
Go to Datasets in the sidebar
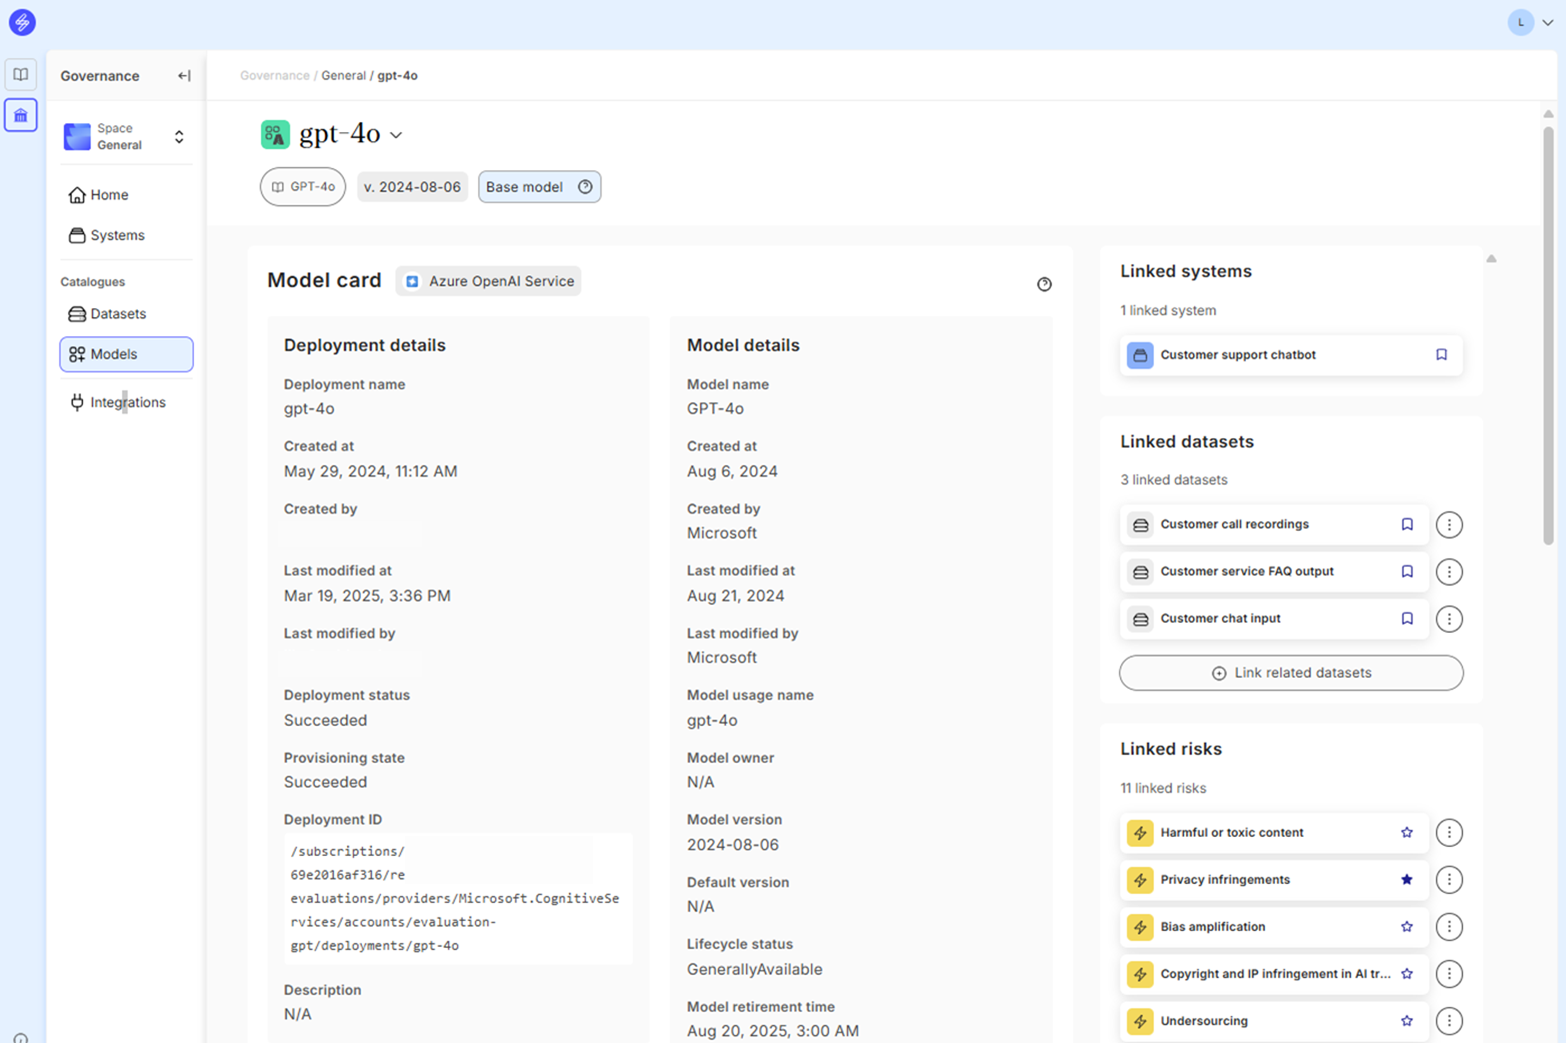point(117,314)
